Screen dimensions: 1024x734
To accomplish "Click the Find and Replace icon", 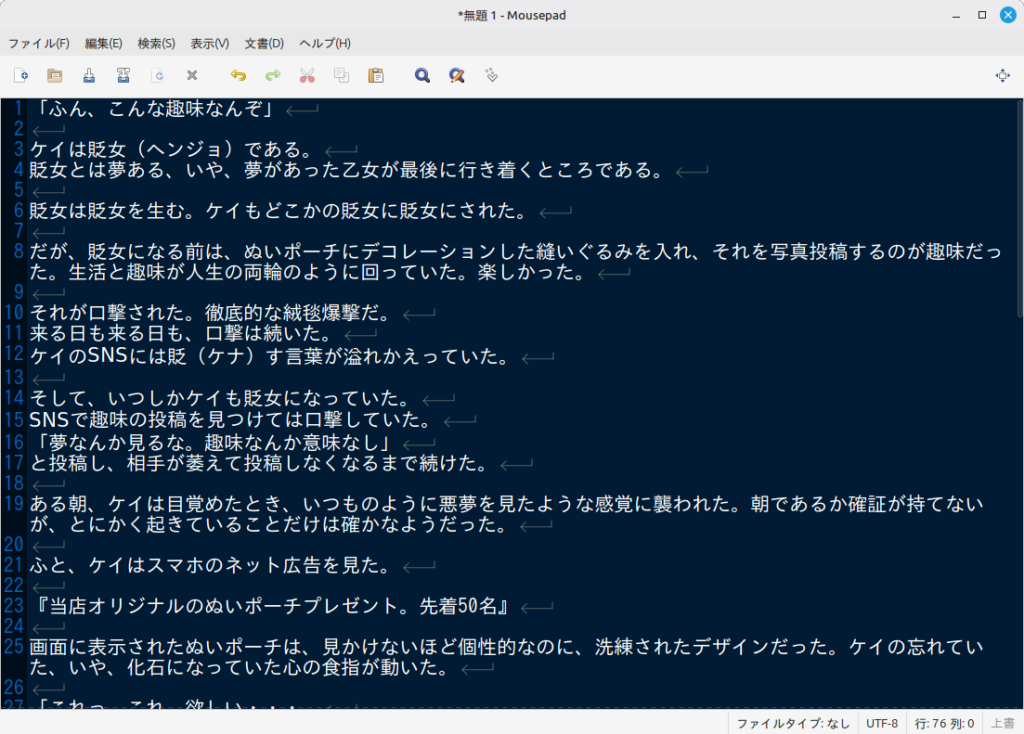I will (456, 75).
